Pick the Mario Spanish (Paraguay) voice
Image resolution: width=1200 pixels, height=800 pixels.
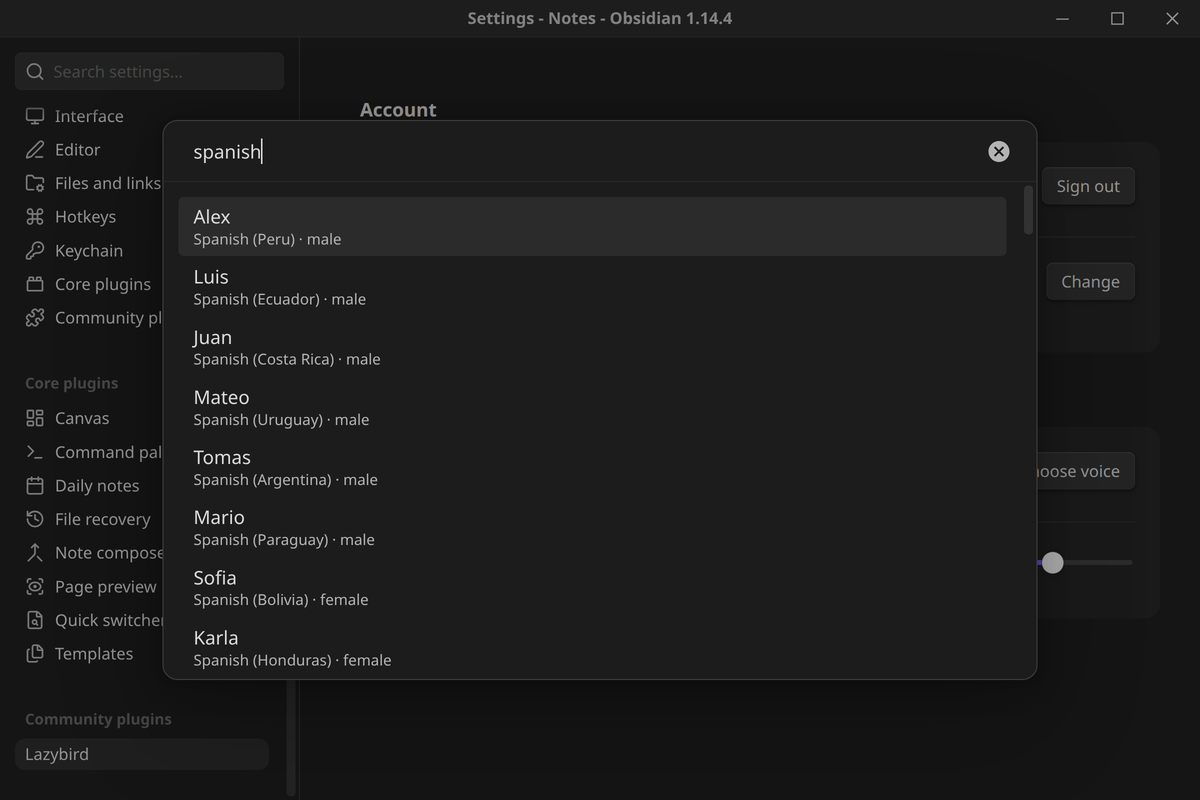tap(592, 527)
